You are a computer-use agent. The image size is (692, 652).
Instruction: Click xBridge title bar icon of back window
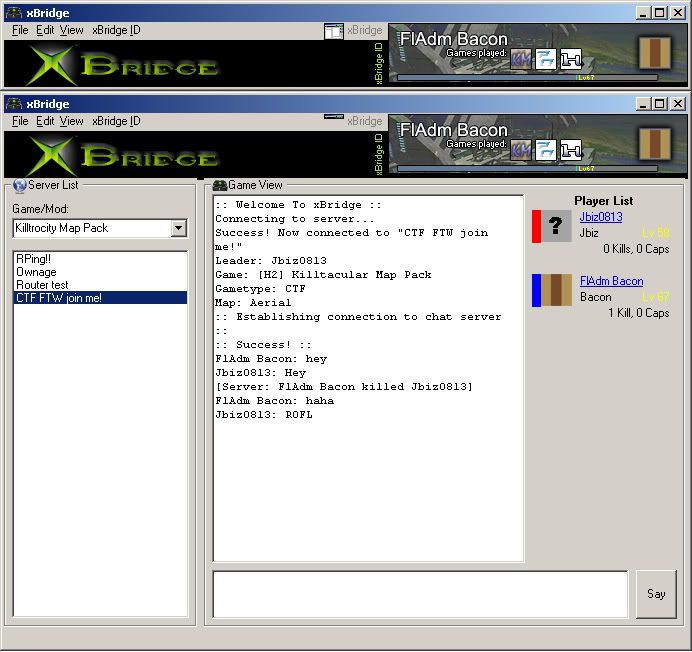pos(14,13)
